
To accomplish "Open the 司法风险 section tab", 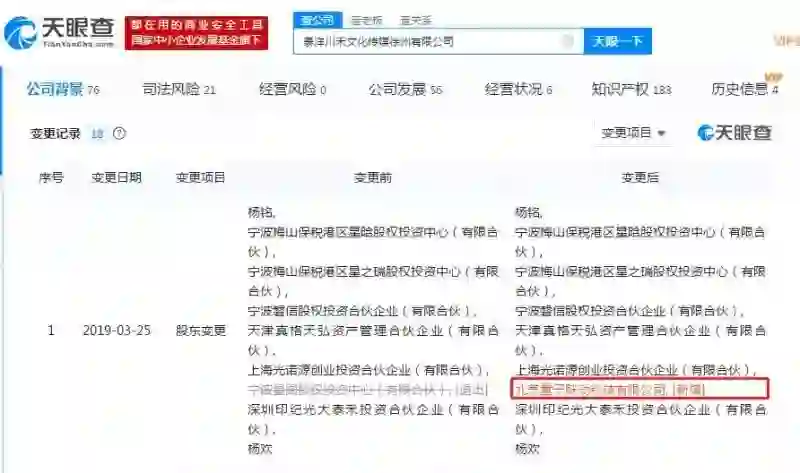I will (x=179, y=90).
